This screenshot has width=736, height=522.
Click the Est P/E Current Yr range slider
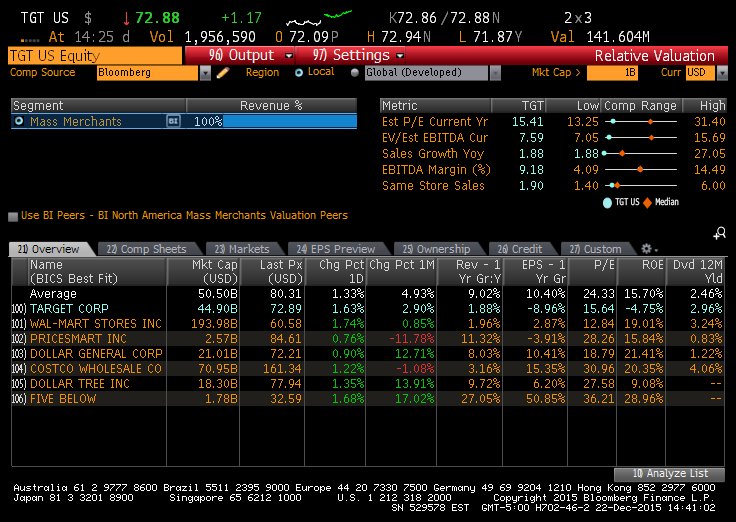pyautogui.click(x=641, y=122)
